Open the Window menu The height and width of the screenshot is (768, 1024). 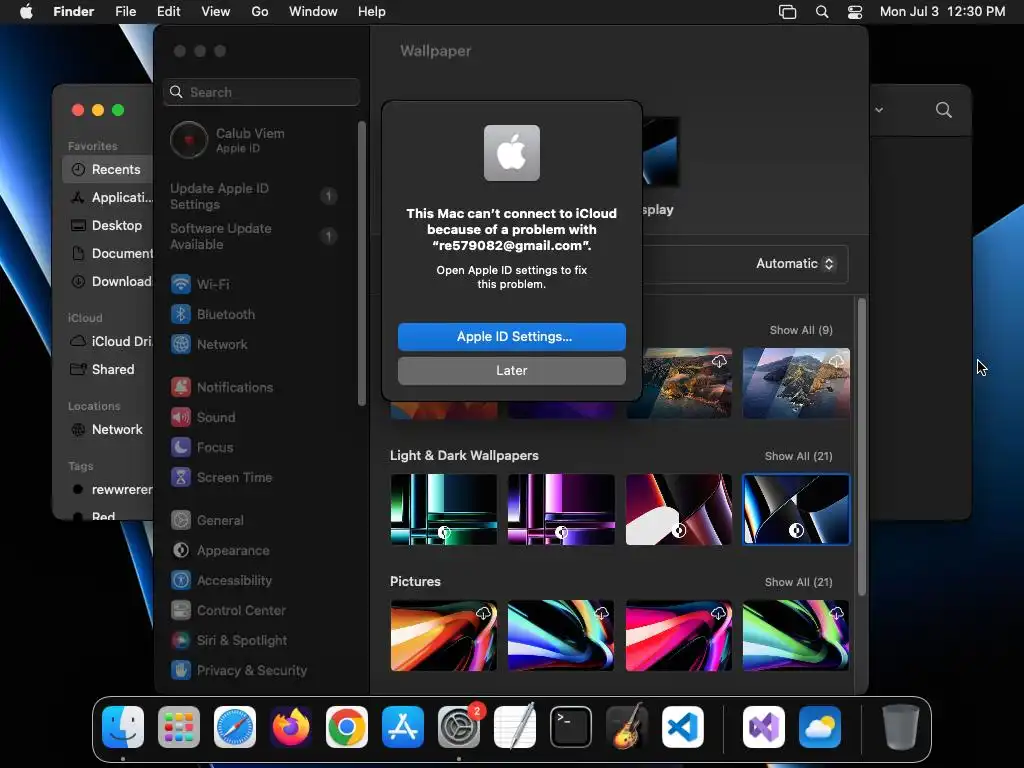pyautogui.click(x=313, y=12)
